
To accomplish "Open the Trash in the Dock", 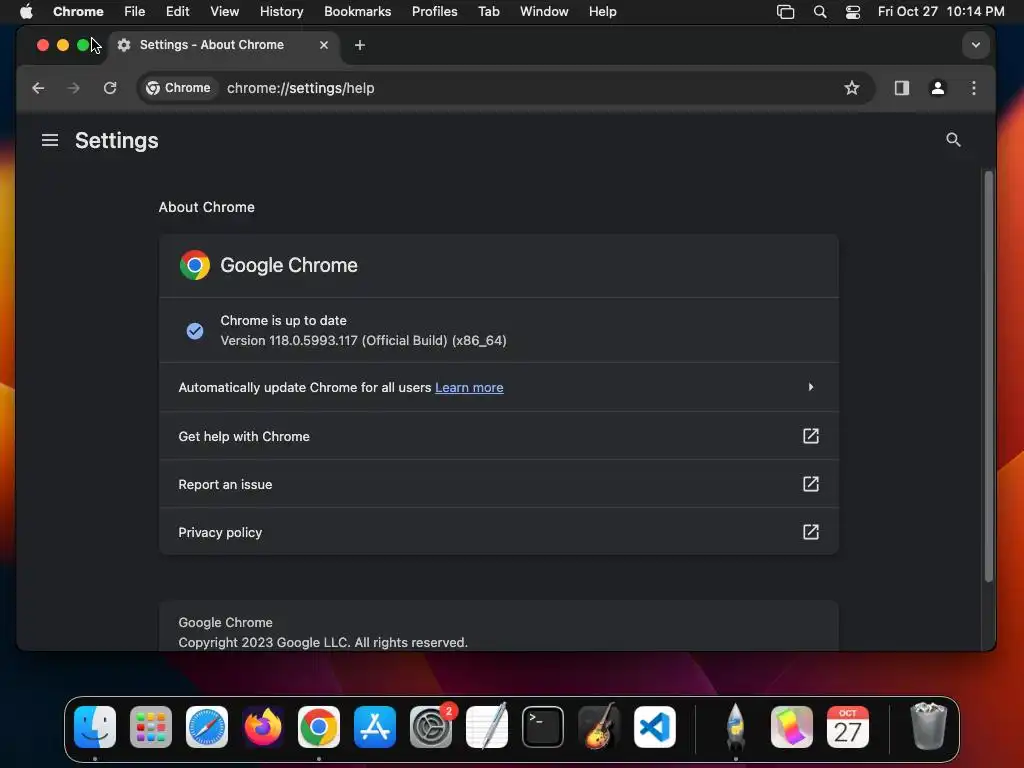I will click(928, 726).
